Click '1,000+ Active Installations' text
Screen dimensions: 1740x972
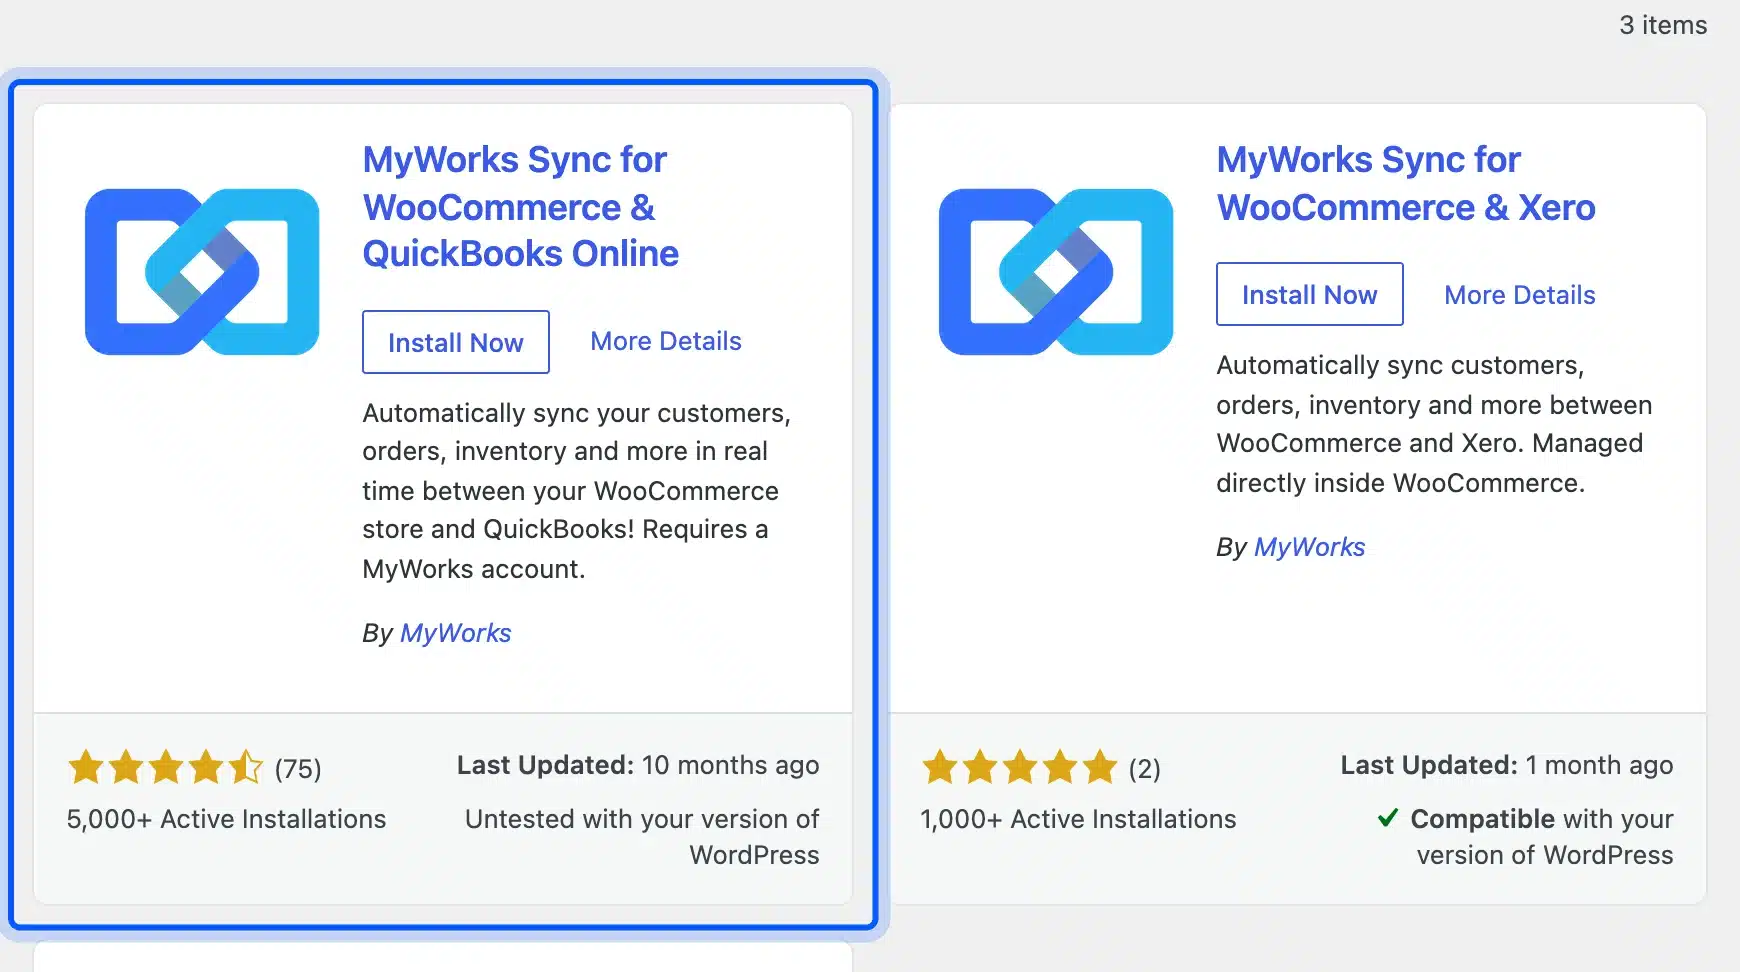pyautogui.click(x=1078, y=819)
